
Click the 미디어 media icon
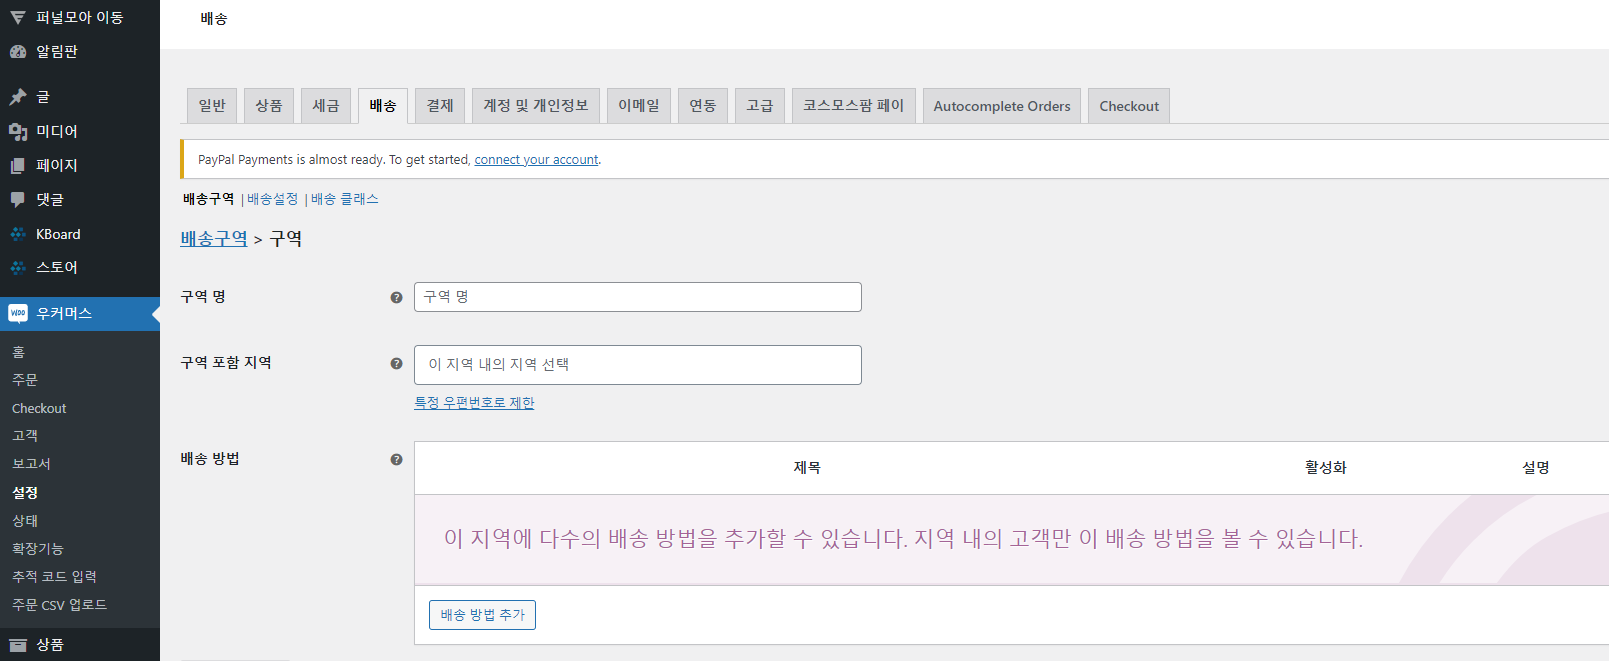coord(18,131)
